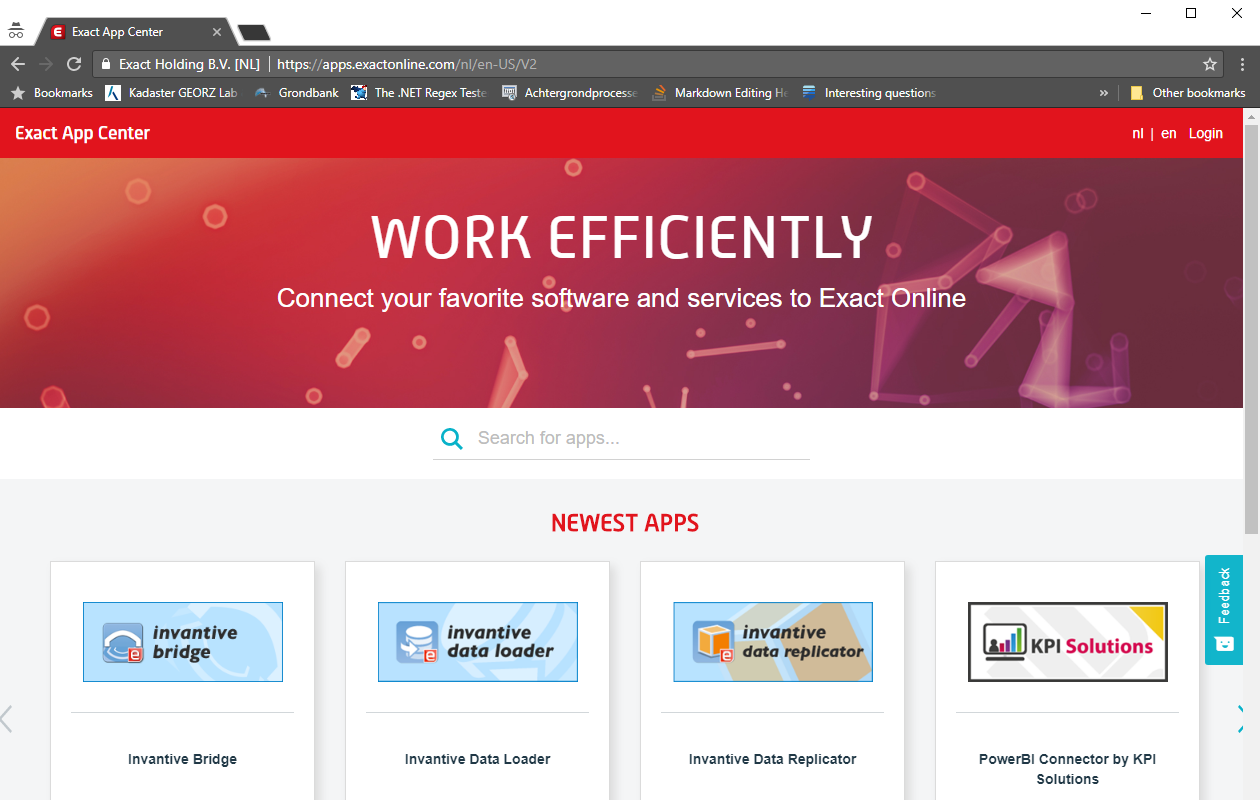This screenshot has height=800, width=1260.
Task: Click the secure padlock icon
Action: click(106, 64)
